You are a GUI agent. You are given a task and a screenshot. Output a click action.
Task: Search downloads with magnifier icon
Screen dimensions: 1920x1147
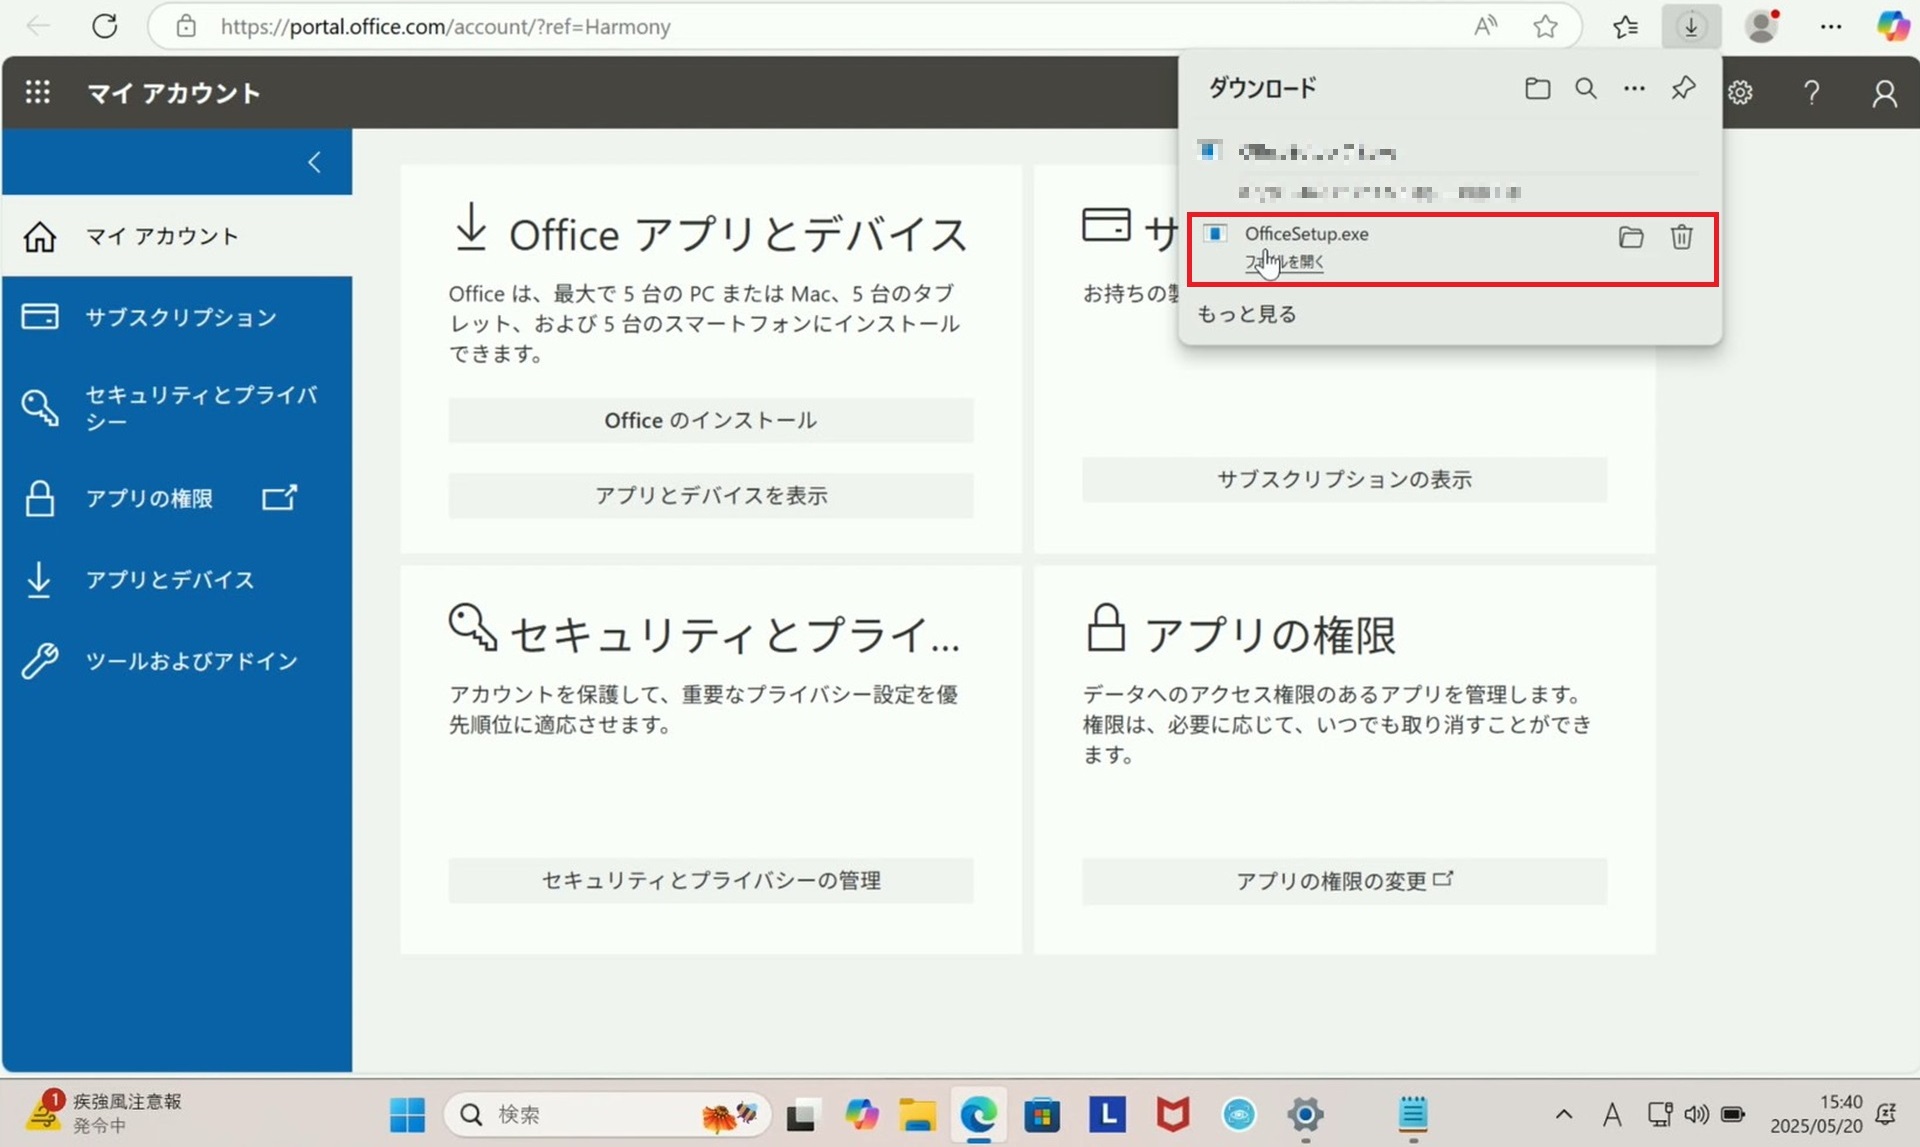click(1586, 88)
